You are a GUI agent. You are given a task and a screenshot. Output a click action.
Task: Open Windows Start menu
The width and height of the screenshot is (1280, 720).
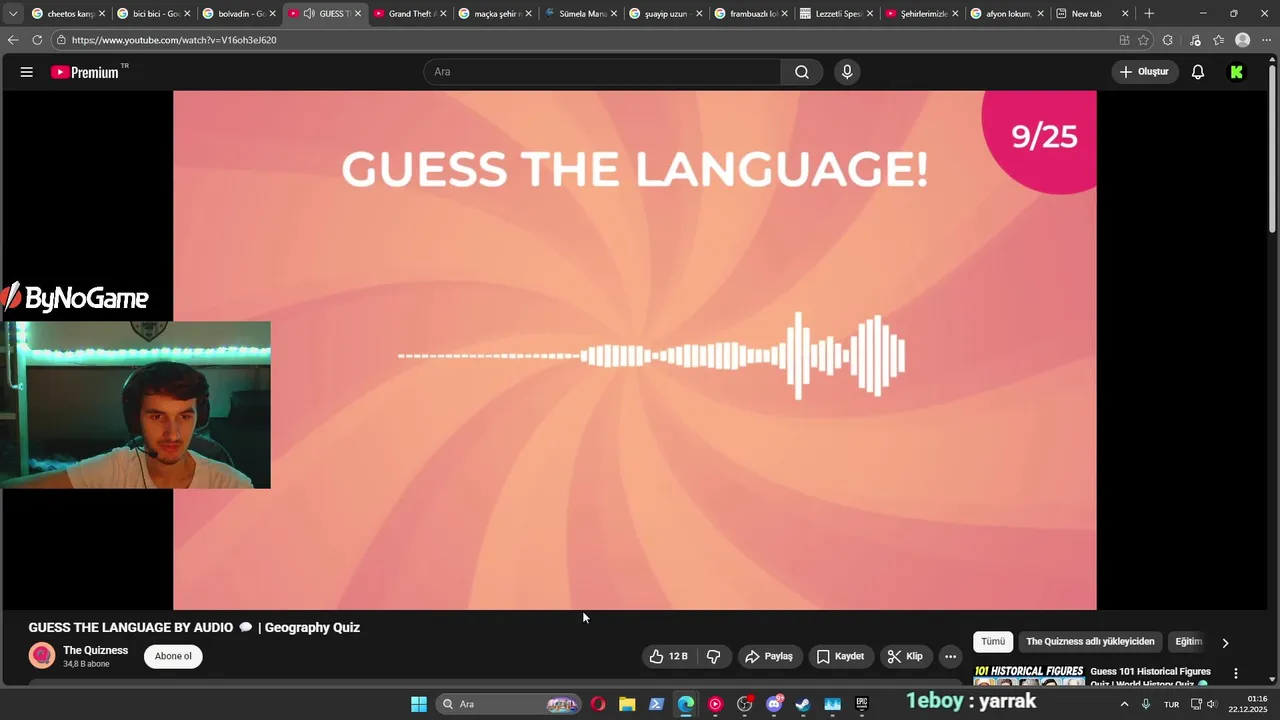(x=419, y=704)
